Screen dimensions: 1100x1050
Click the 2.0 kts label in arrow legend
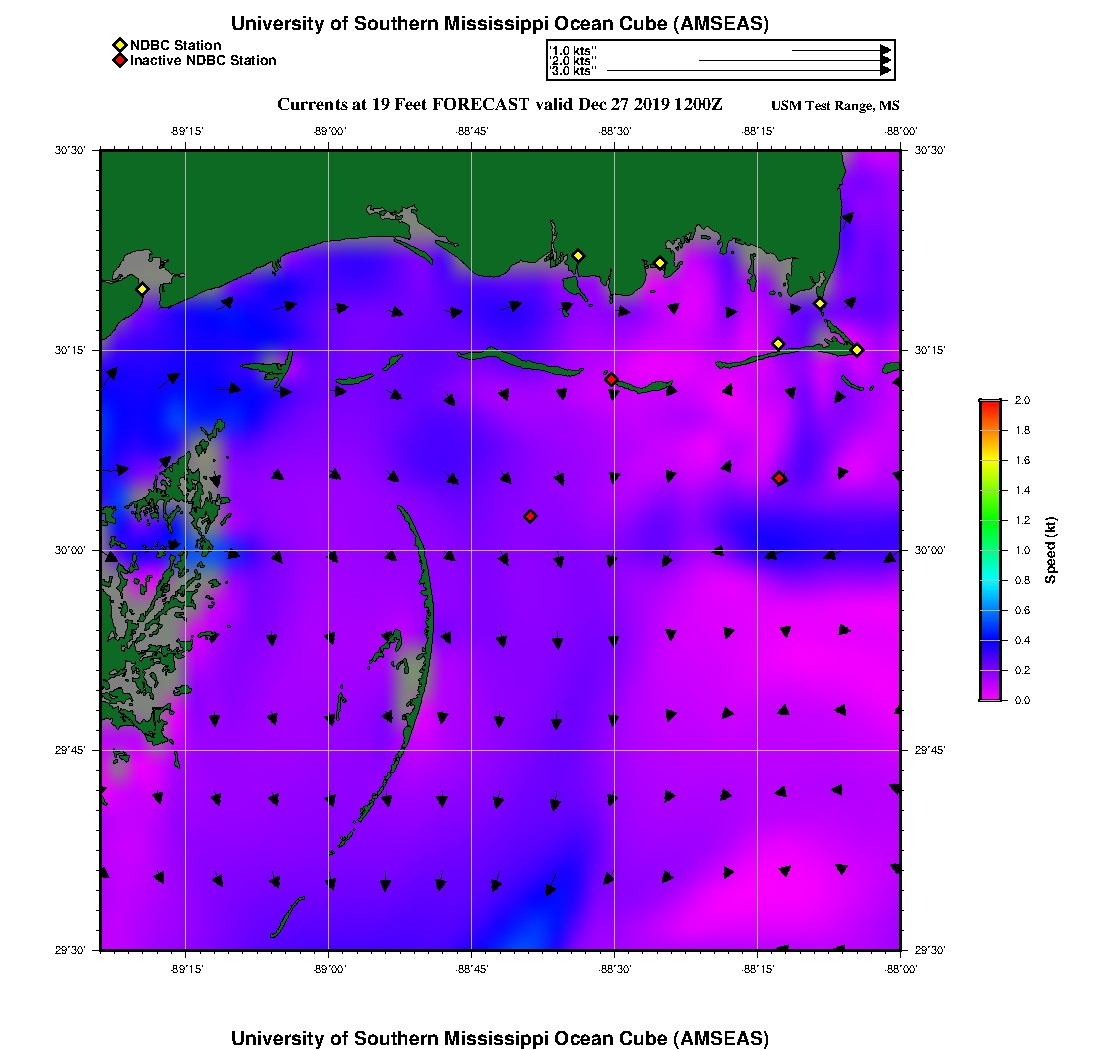[x=574, y=61]
